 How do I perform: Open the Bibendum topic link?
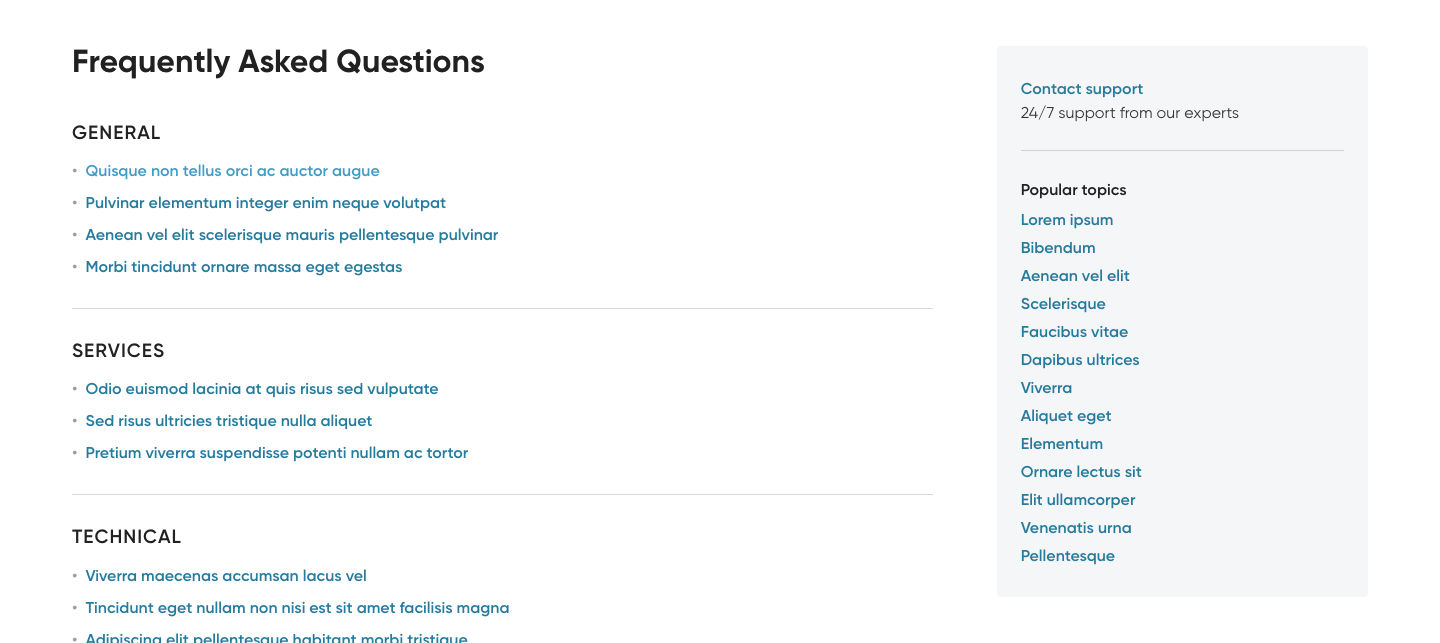[1057, 248]
